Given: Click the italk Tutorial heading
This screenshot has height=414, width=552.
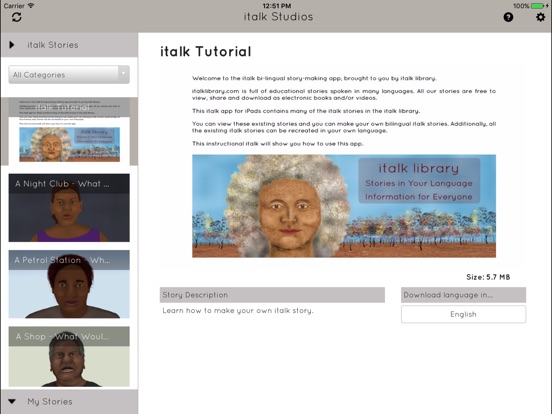Looking at the screenshot, I should [x=206, y=51].
